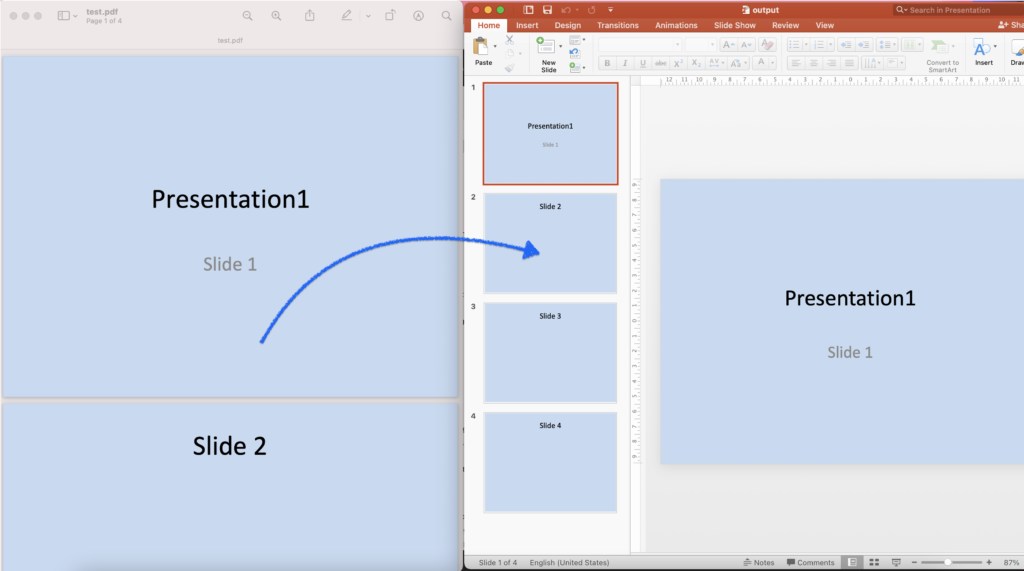Viewport: 1024px width, 571px height.
Task: Open the New Slide layout dropdown arrow
Action: (562, 47)
